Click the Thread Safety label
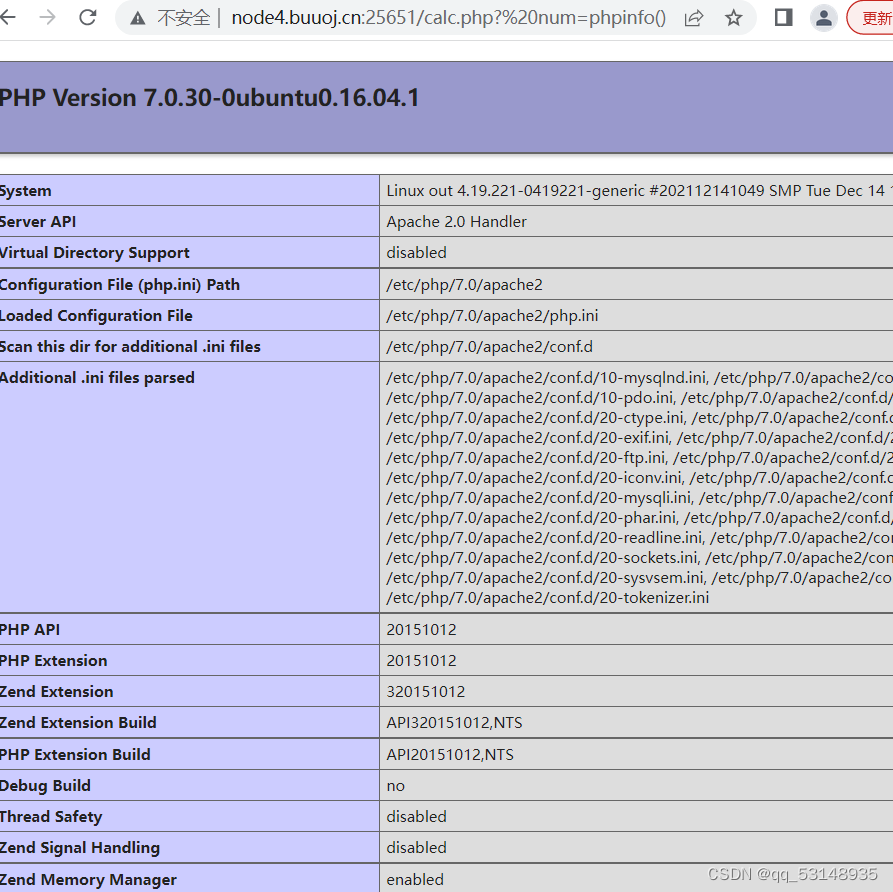The image size is (893, 892). 51,817
